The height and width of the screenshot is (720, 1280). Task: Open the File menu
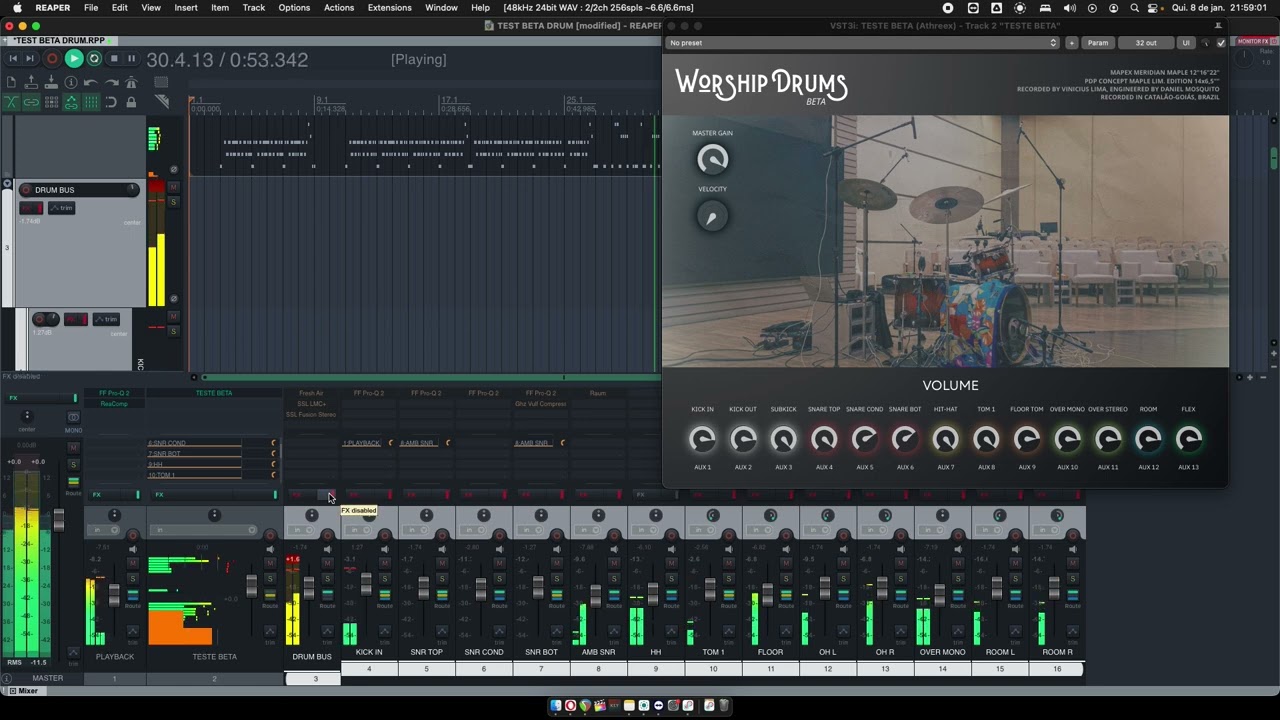click(x=91, y=8)
